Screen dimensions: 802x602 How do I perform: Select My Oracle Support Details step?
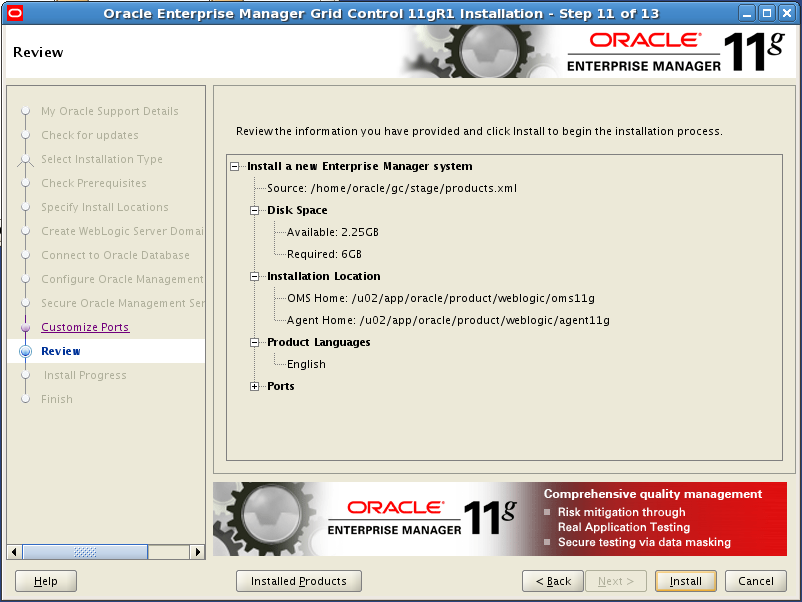[110, 111]
